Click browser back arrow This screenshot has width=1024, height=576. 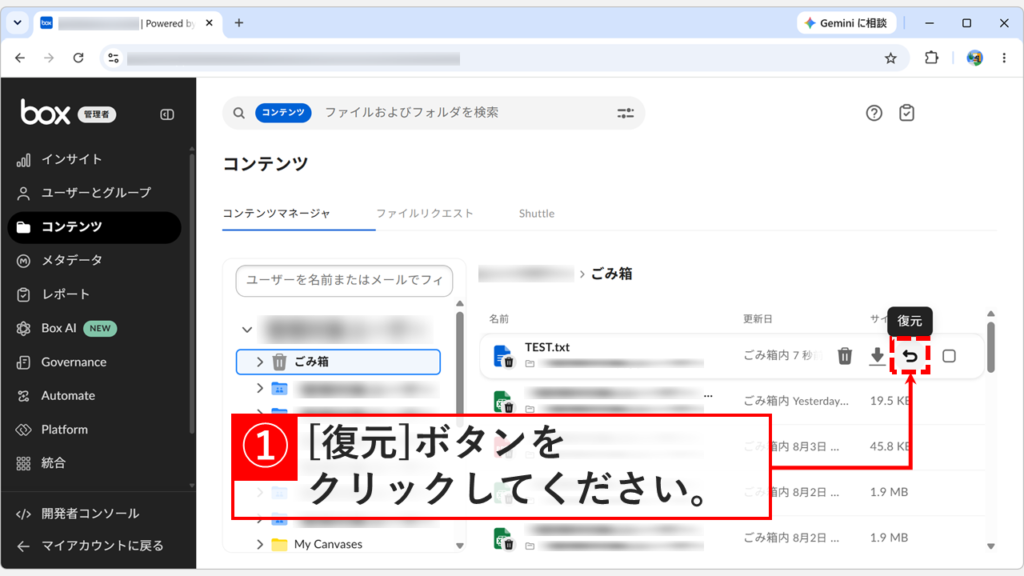coord(20,58)
